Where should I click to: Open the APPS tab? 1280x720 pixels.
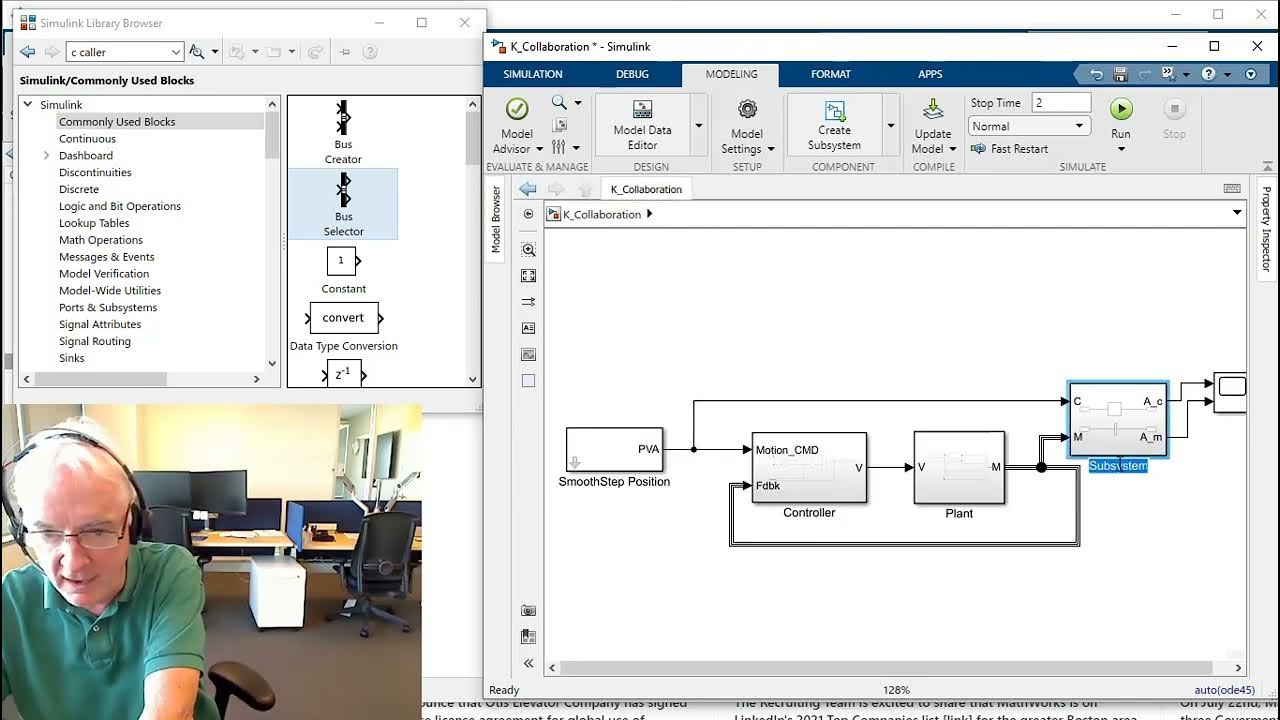pyautogui.click(x=930, y=74)
